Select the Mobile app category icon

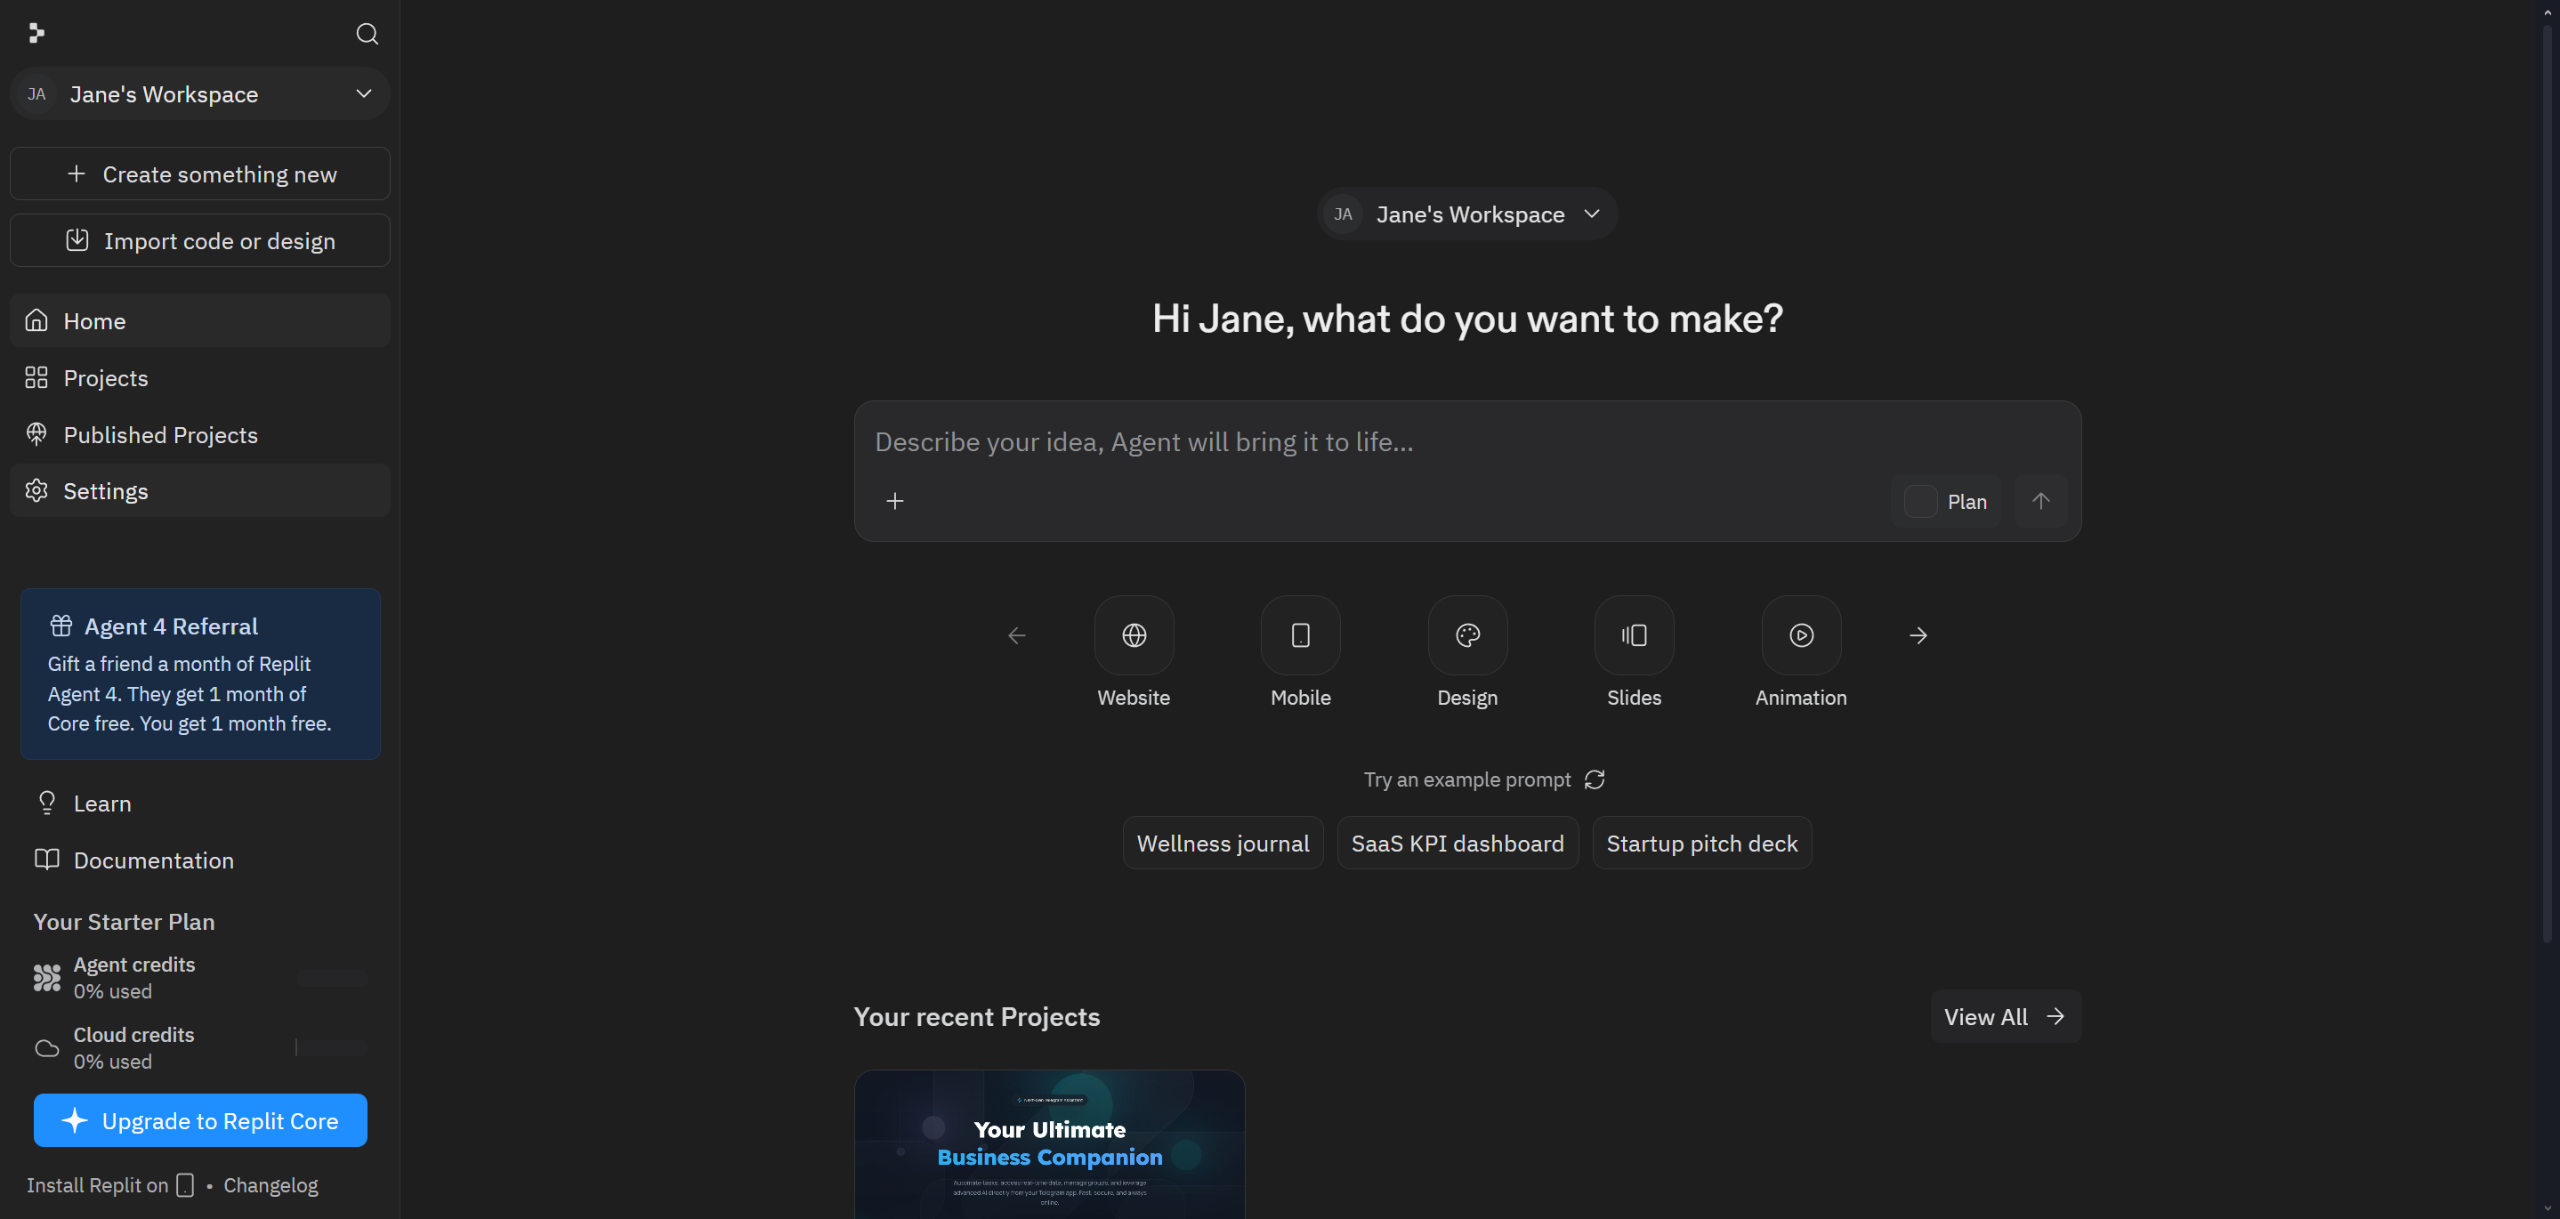click(x=1300, y=635)
